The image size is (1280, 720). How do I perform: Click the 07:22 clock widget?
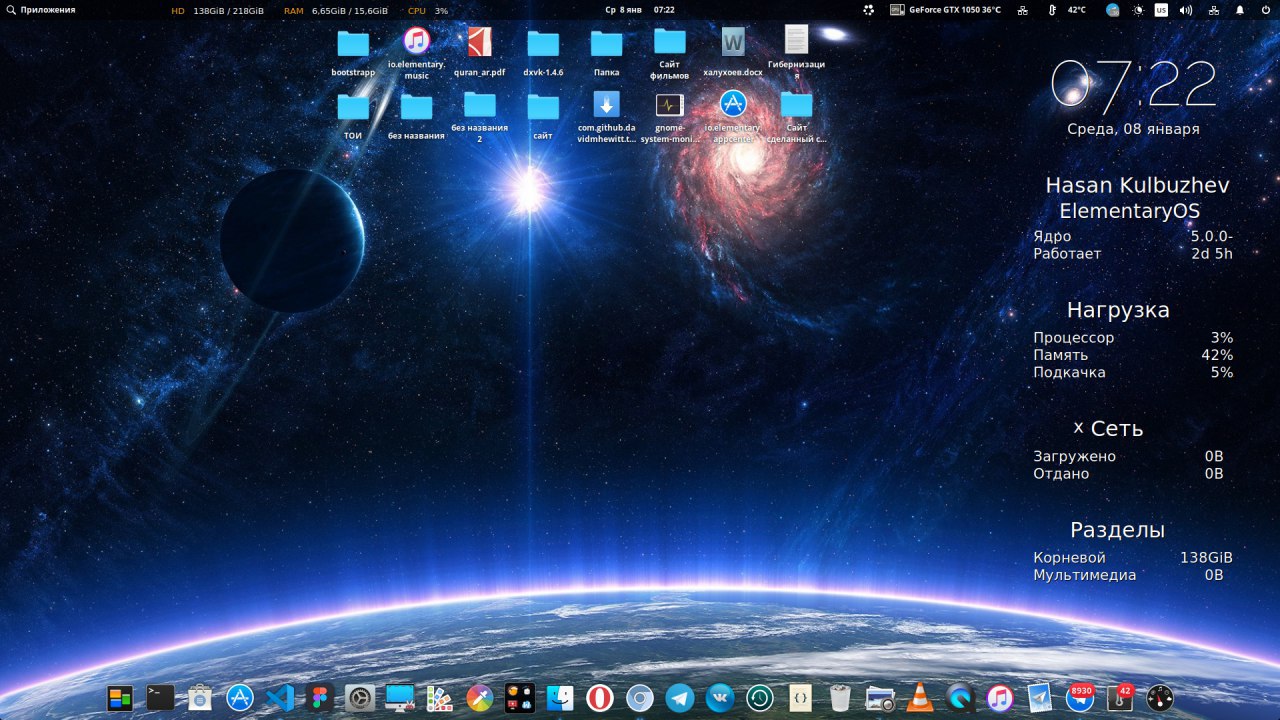point(1133,84)
